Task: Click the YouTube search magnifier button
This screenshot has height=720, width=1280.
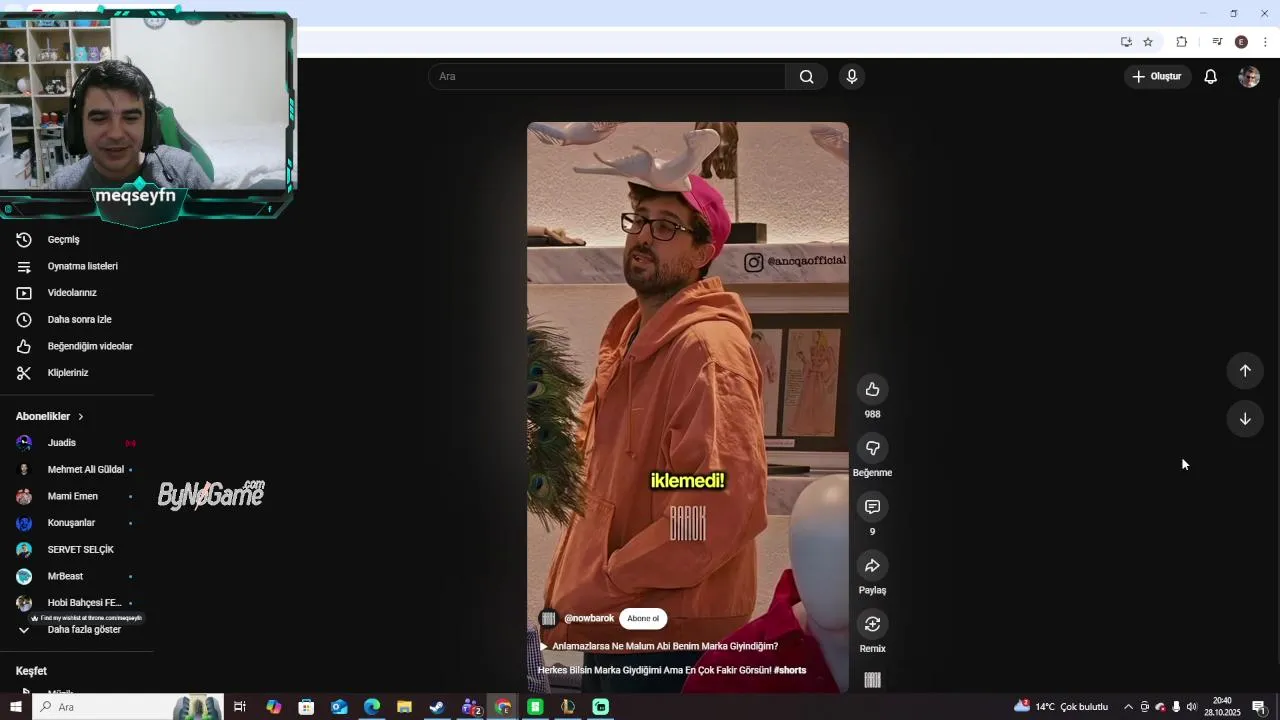Action: (806, 77)
